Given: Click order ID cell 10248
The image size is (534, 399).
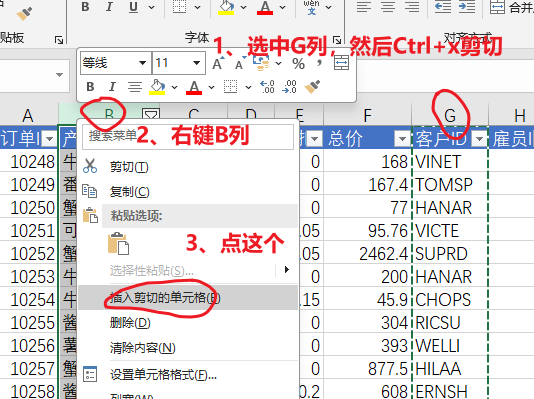Looking at the screenshot, I should (29, 162).
